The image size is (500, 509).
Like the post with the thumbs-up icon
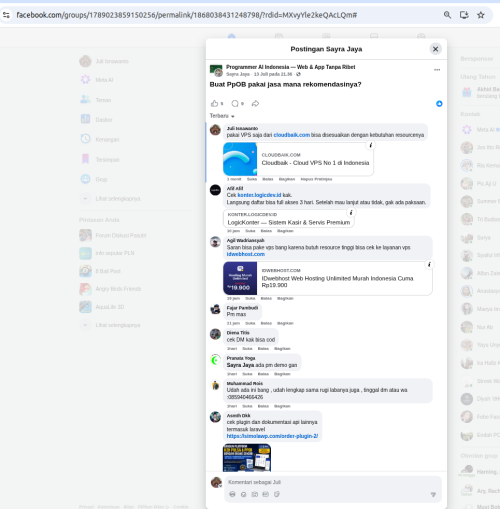214,104
